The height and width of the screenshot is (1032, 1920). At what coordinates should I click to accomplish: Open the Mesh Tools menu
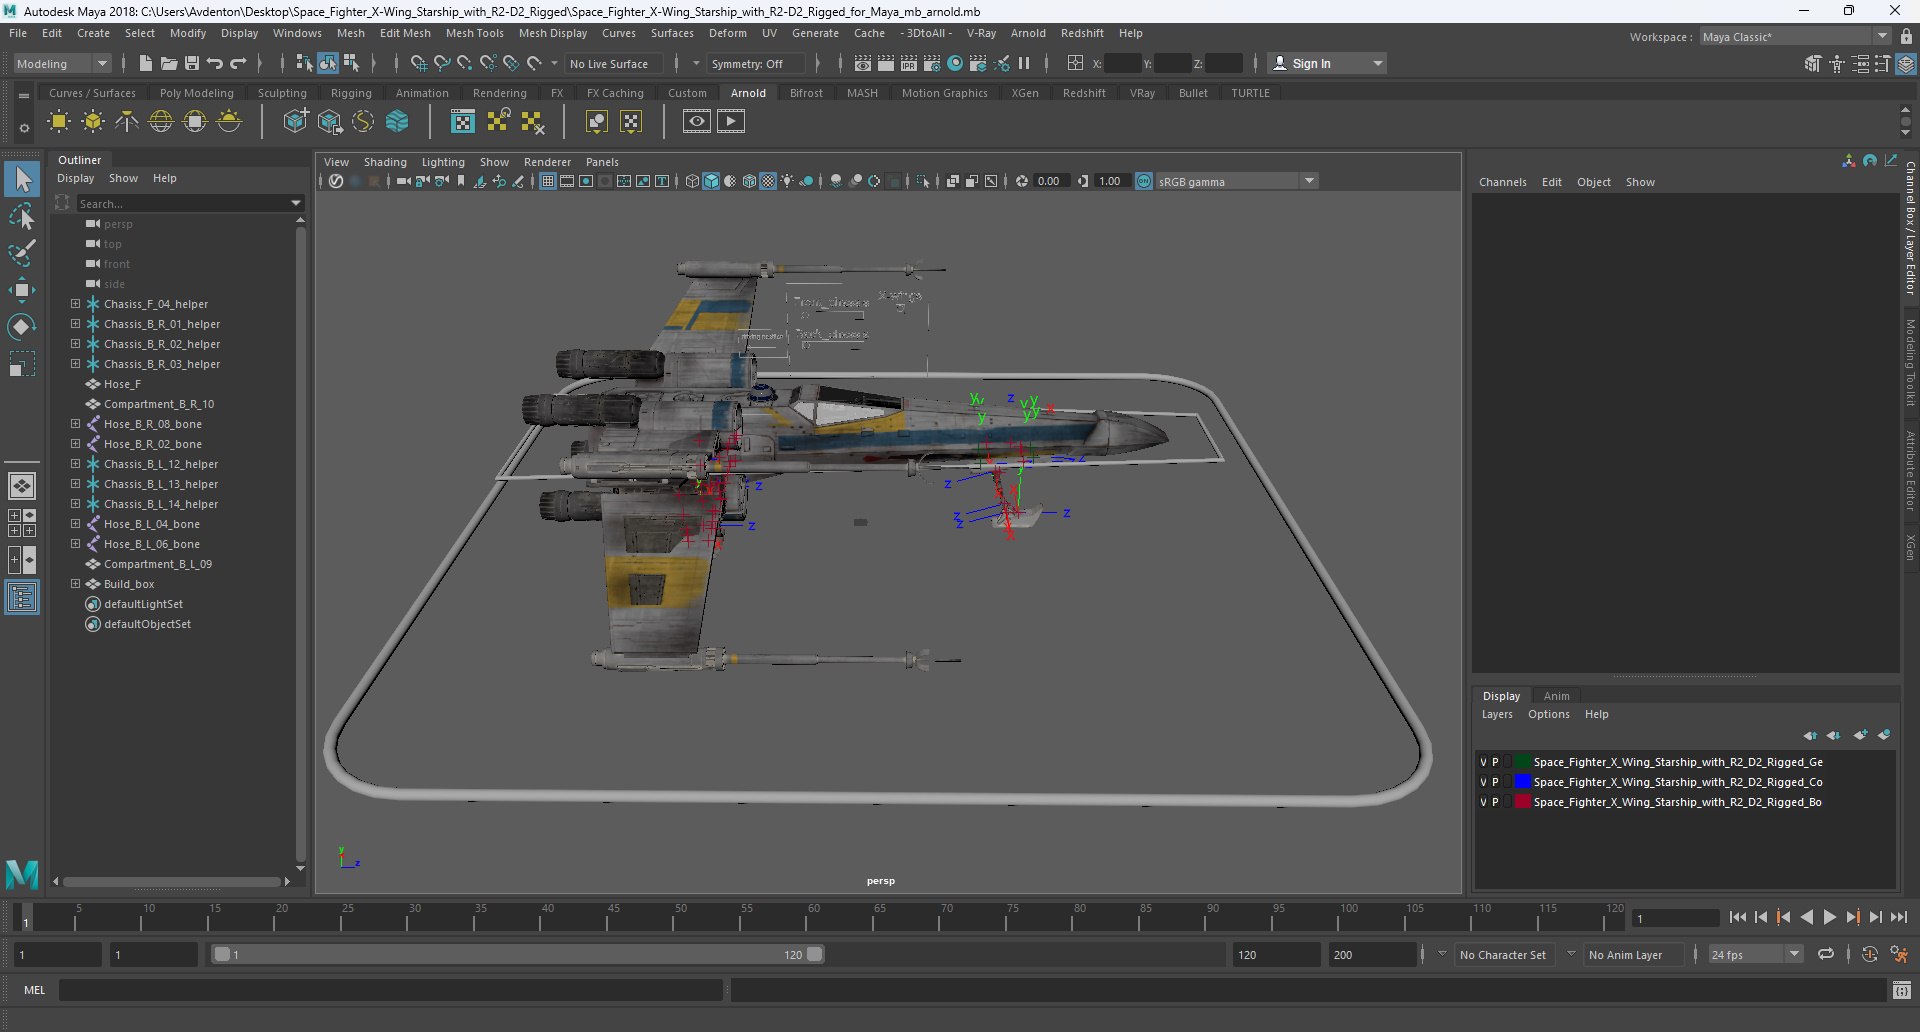coord(474,33)
